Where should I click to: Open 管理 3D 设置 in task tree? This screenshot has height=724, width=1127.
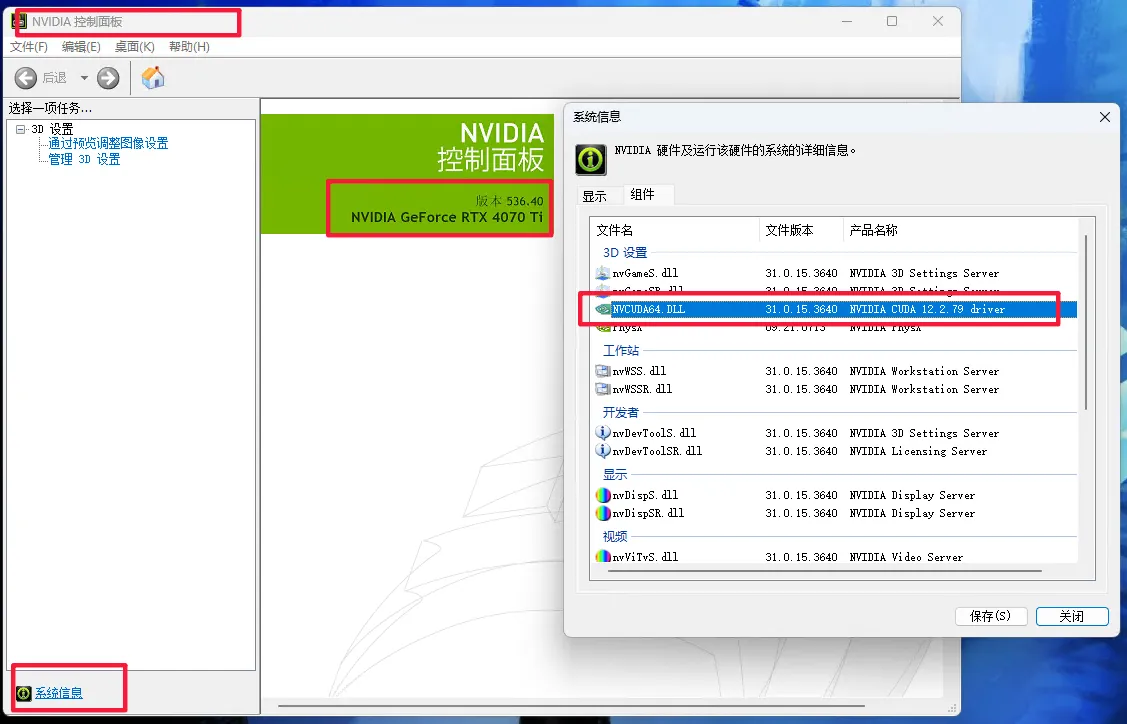click(x=84, y=160)
